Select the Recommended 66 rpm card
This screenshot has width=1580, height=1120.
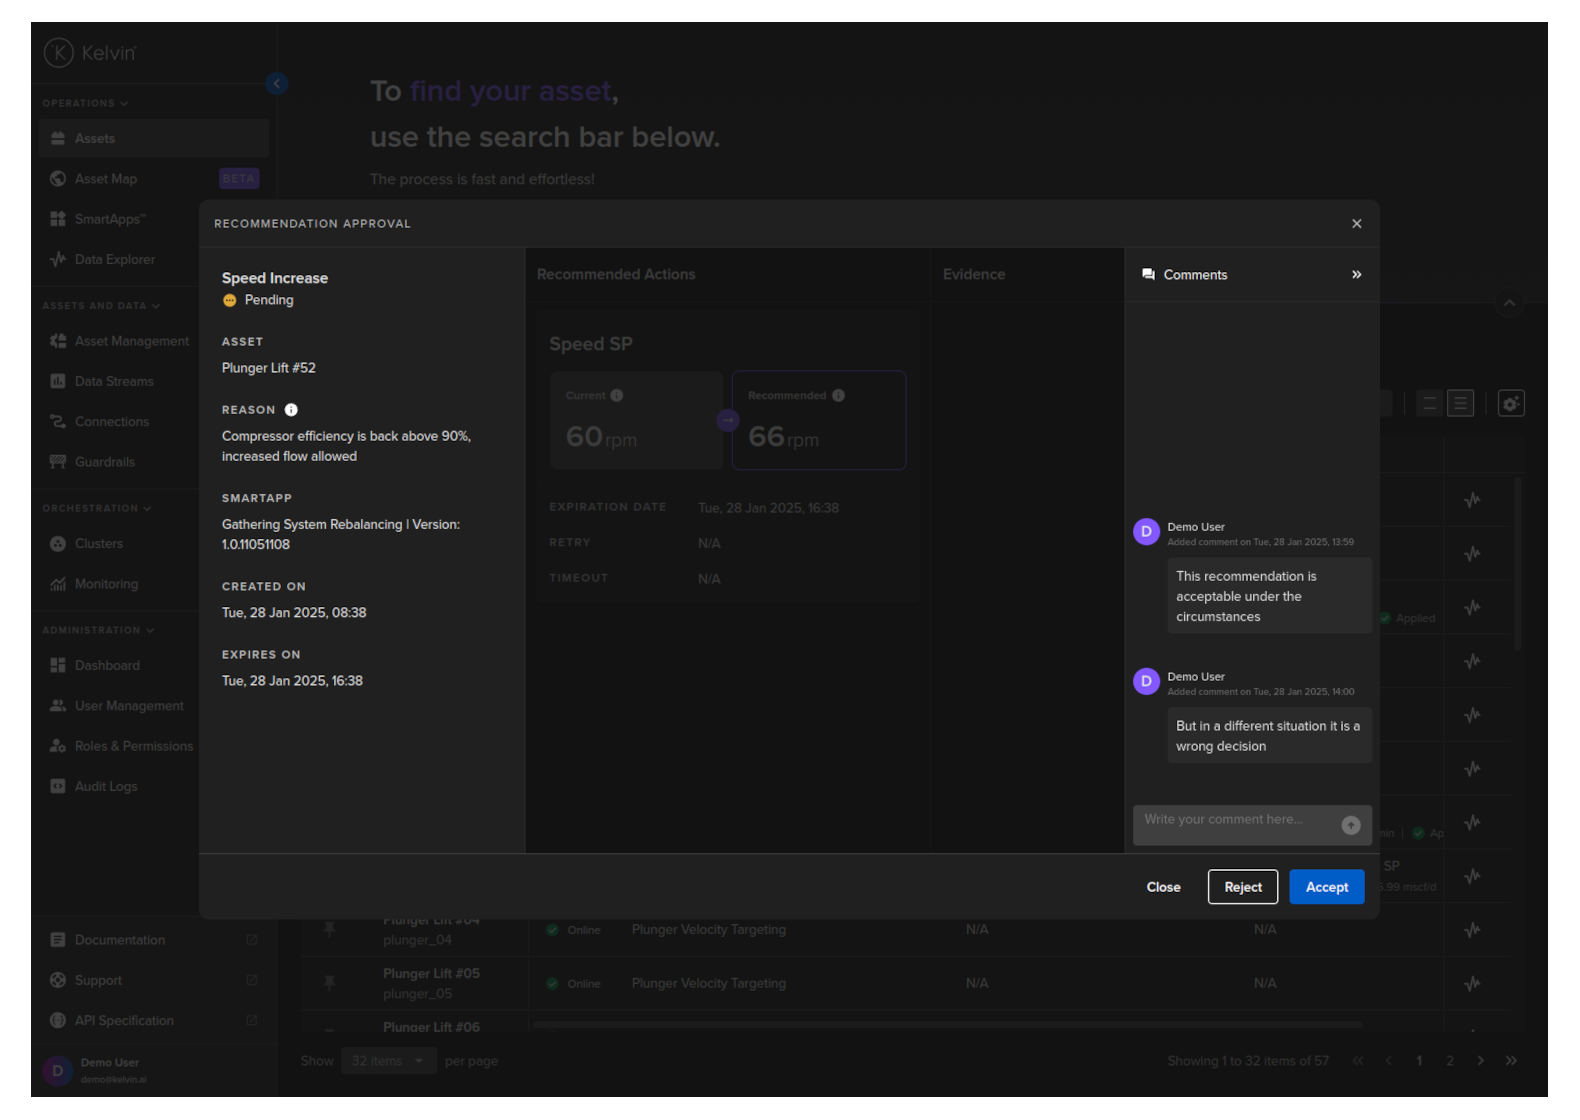point(818,421)
